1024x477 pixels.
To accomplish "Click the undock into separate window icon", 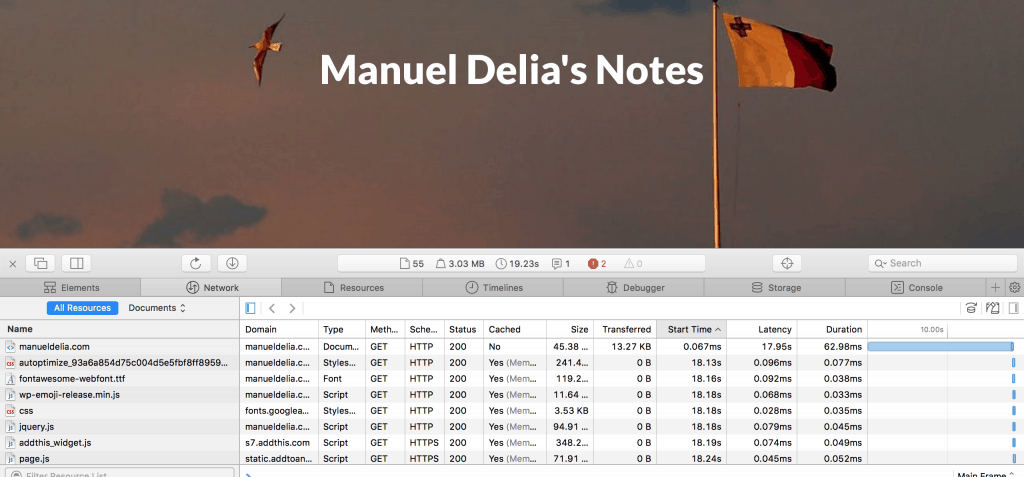I will click(41, 263).
